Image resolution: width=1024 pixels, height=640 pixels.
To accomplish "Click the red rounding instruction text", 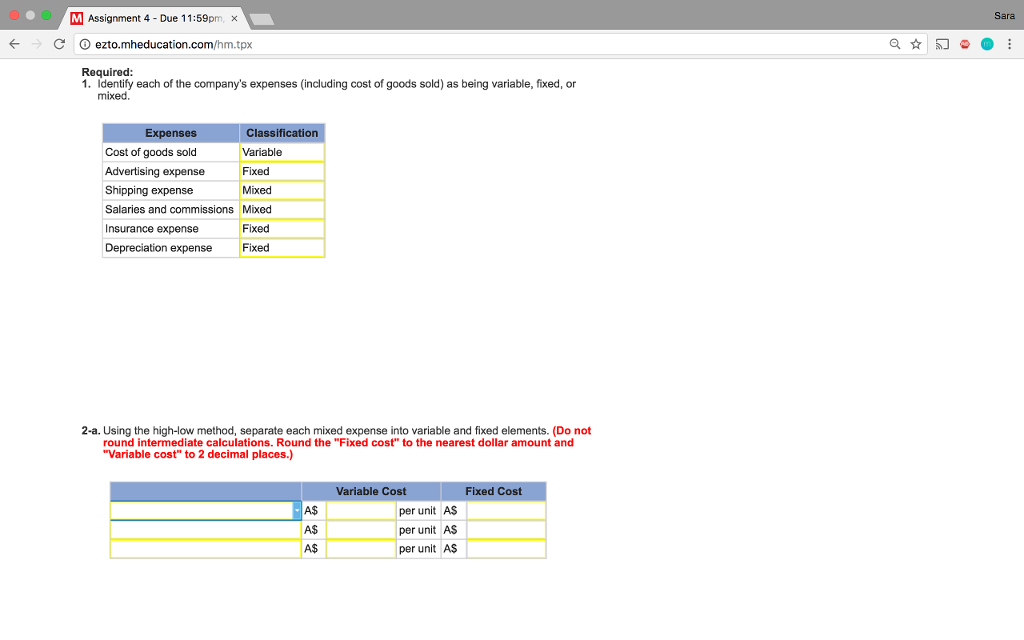I will pos(346,443).
